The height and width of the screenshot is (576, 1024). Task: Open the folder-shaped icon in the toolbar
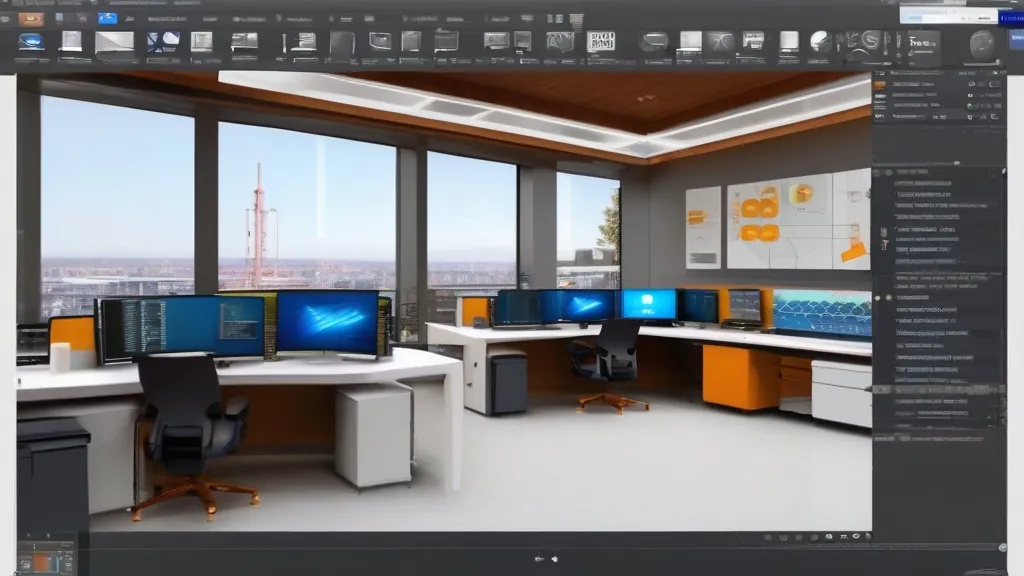447,41
